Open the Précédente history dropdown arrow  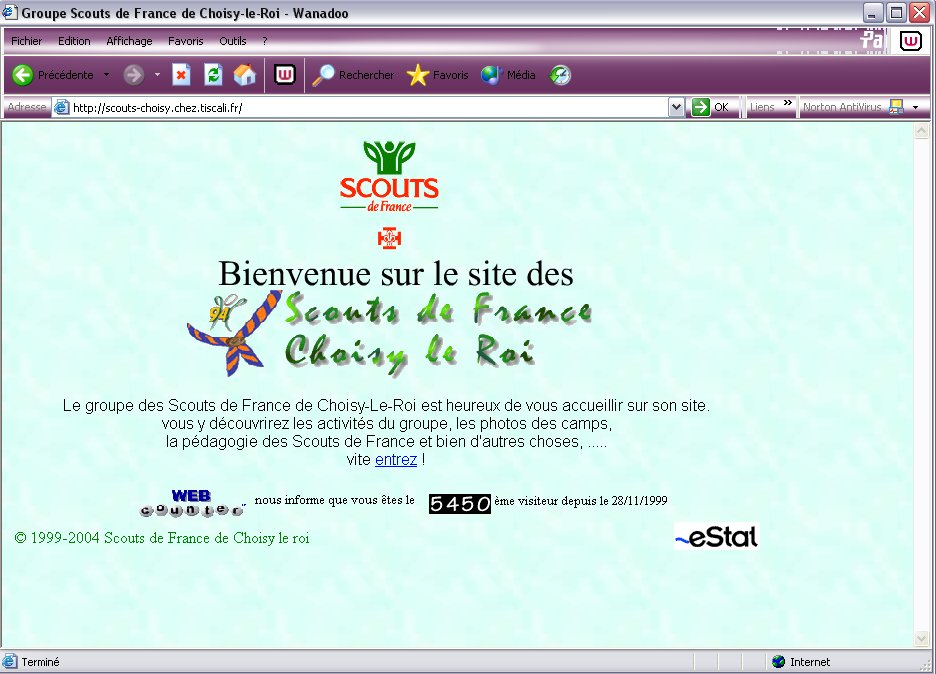106,75
